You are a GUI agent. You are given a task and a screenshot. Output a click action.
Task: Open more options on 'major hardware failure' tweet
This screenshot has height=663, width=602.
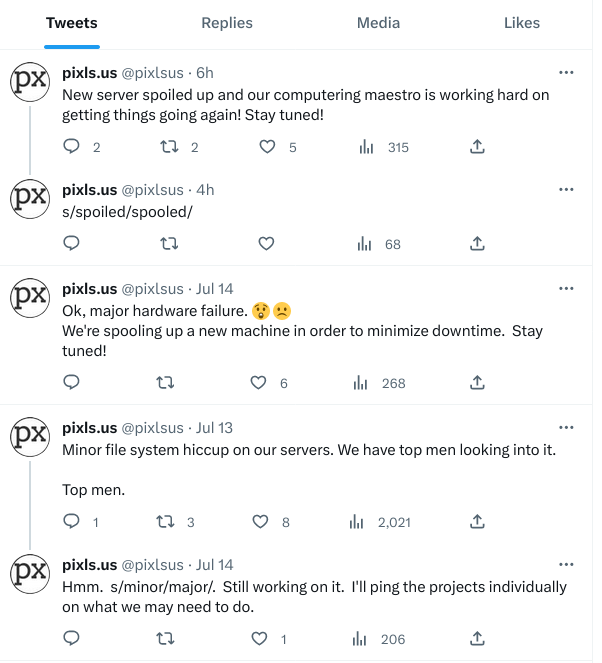[566, 289]
